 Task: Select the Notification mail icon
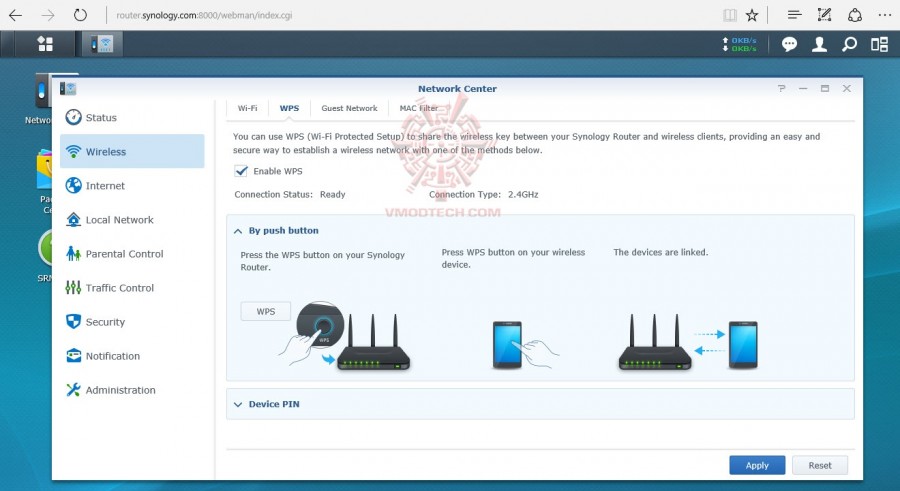(73, 355)
